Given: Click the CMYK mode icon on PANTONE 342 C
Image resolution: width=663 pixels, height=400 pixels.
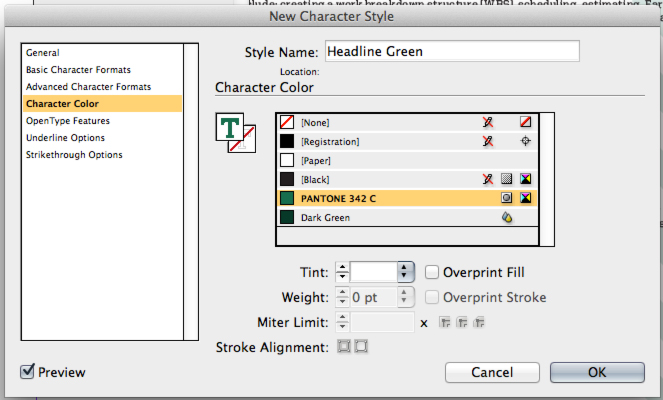Looking at the screenshot, I should pyautogui.click(x=526, y=198).
